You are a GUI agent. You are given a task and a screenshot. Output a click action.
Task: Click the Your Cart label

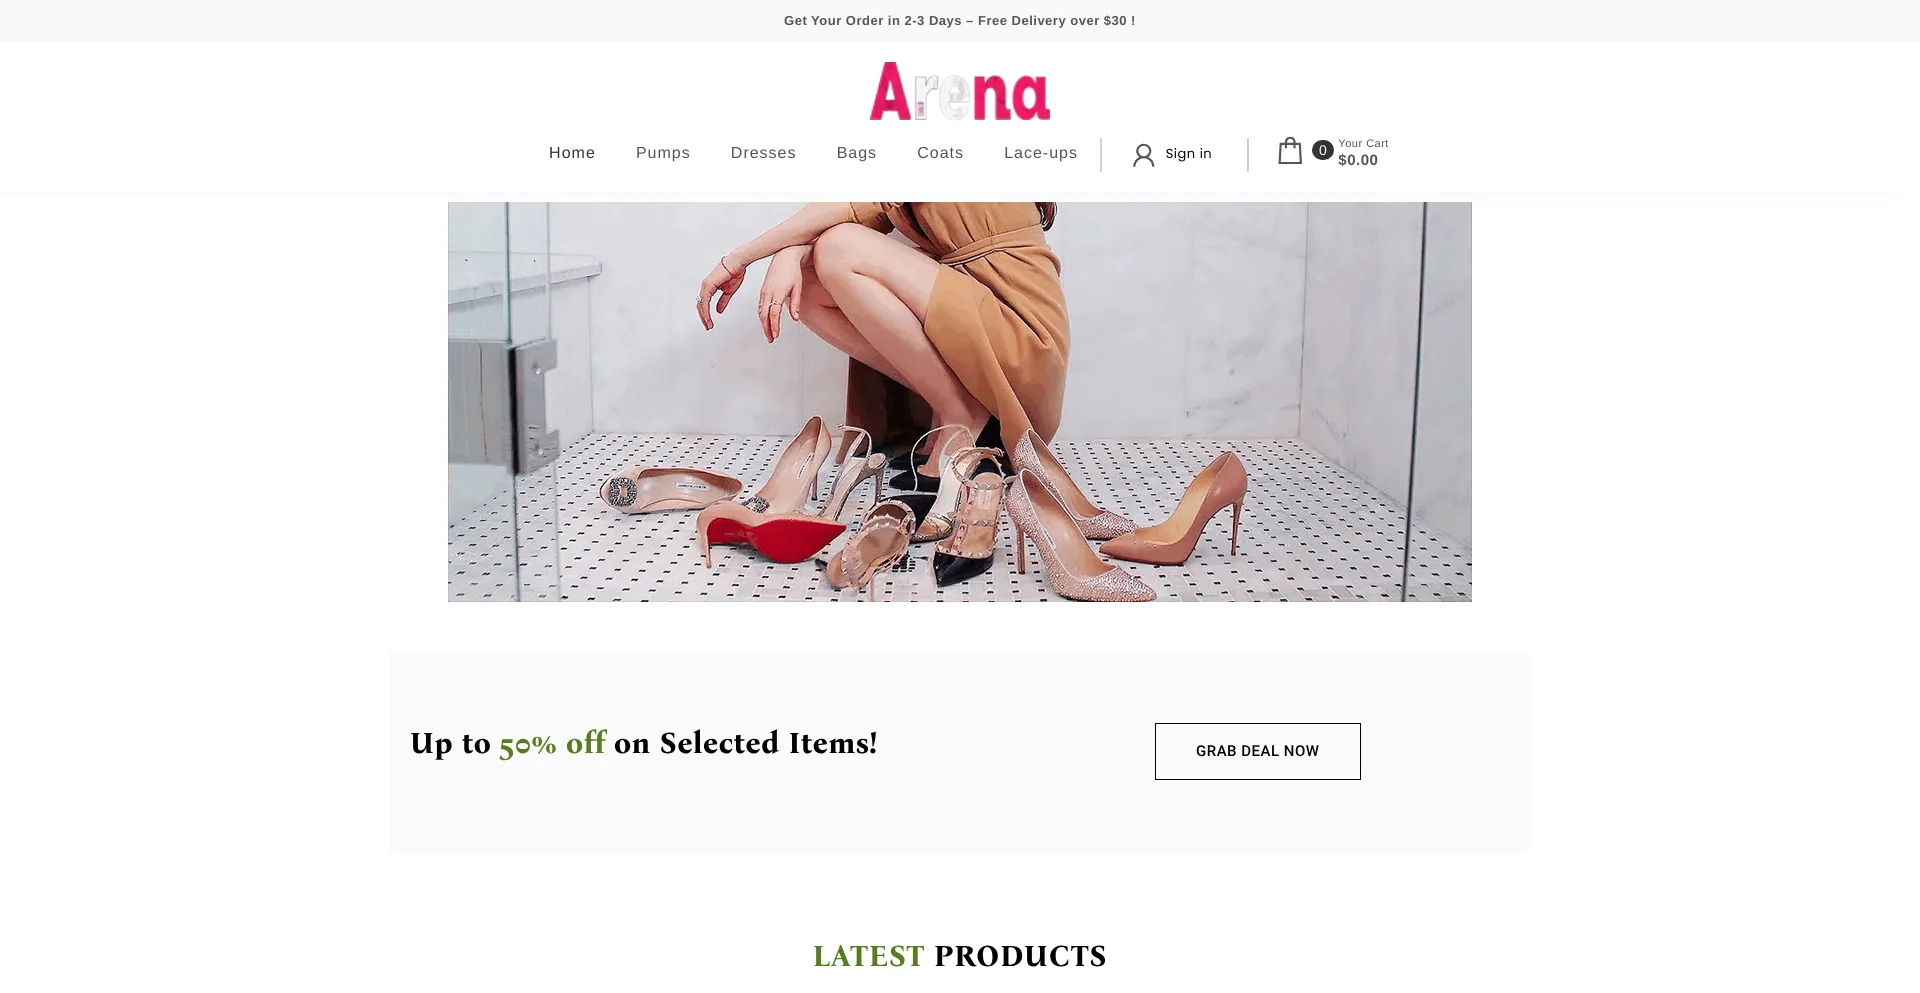point(1363,143)
